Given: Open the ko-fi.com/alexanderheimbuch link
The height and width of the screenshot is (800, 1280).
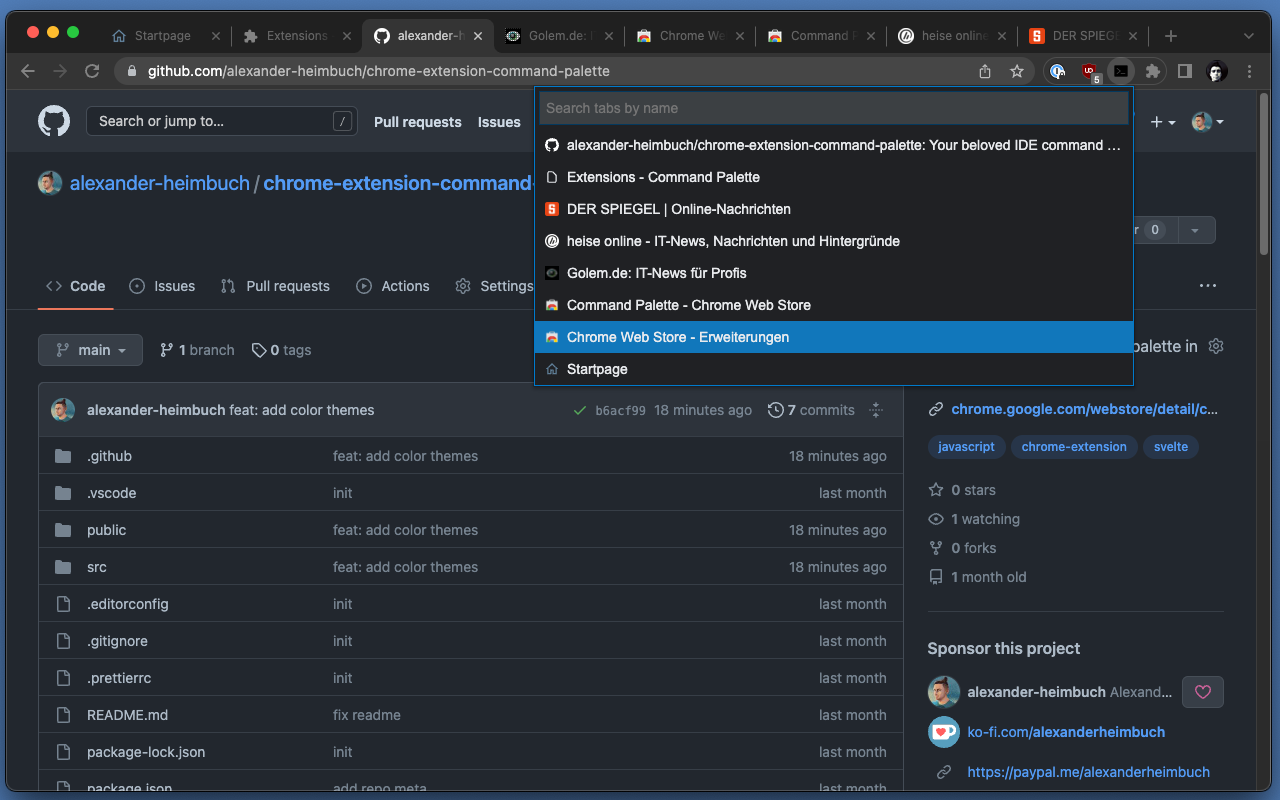Looking at the screenshot, I should click(x=1066, y=732).
